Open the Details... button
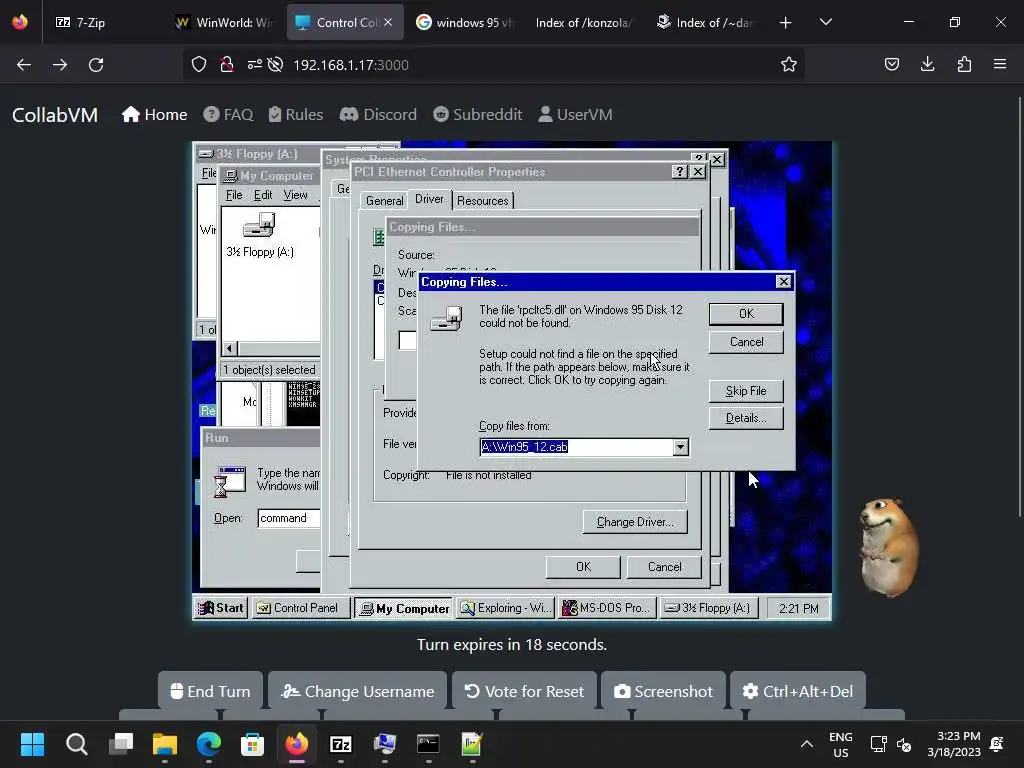This screenshot has width=1024, height=768. click(746, 418)
